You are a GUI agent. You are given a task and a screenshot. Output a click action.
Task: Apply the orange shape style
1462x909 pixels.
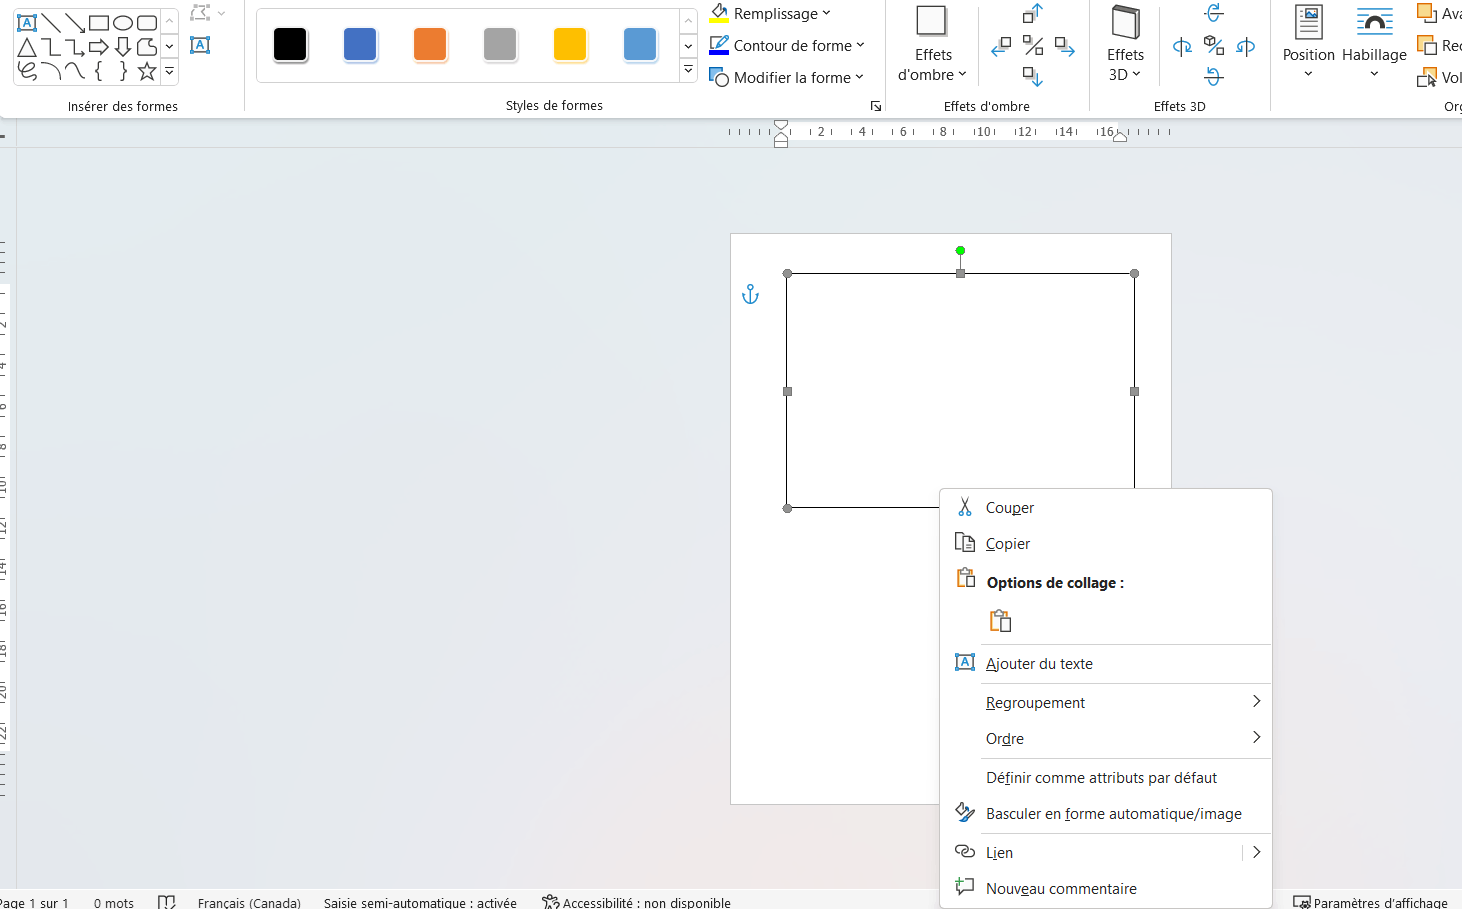(x=430, y=44)
